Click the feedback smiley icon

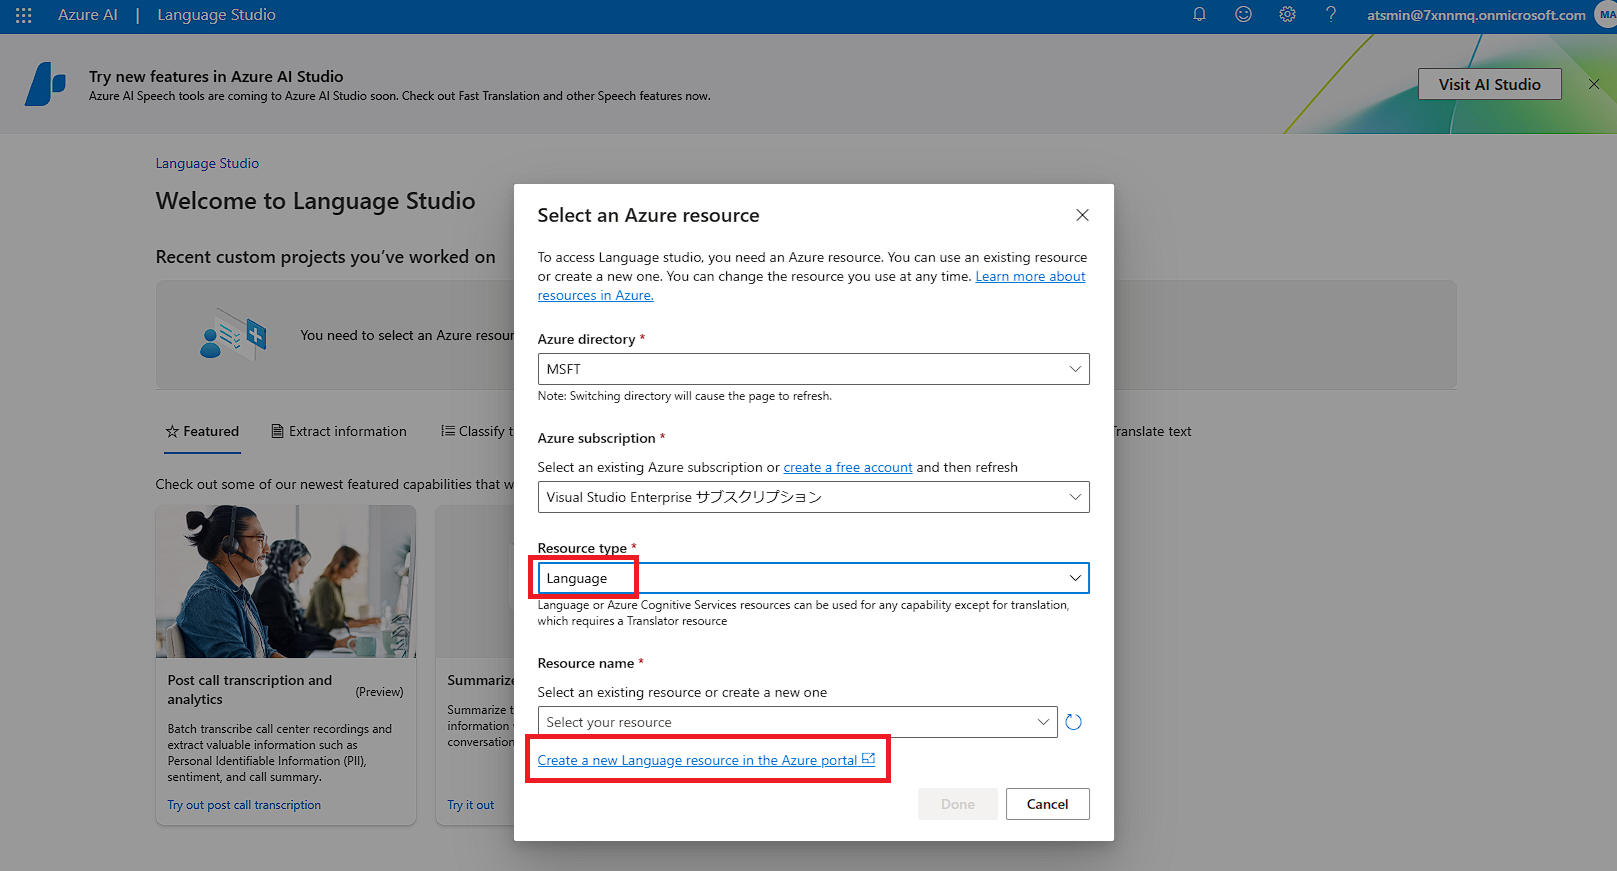tap(1243, 15)
